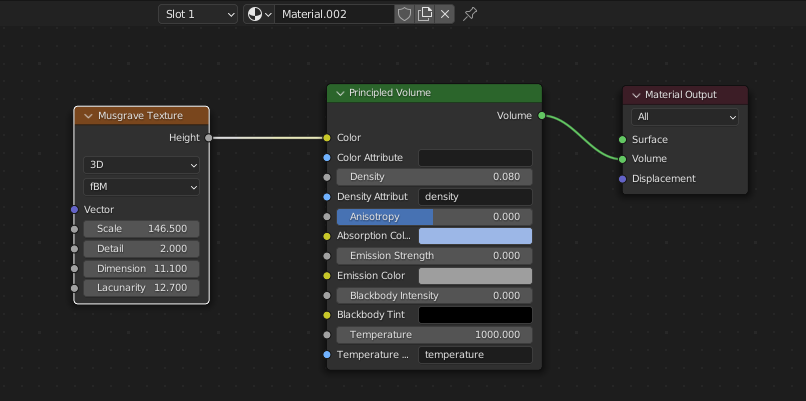Open the fBM type dropdown
The width and height of the screenshot is (806, 401).
pos(141,187)
